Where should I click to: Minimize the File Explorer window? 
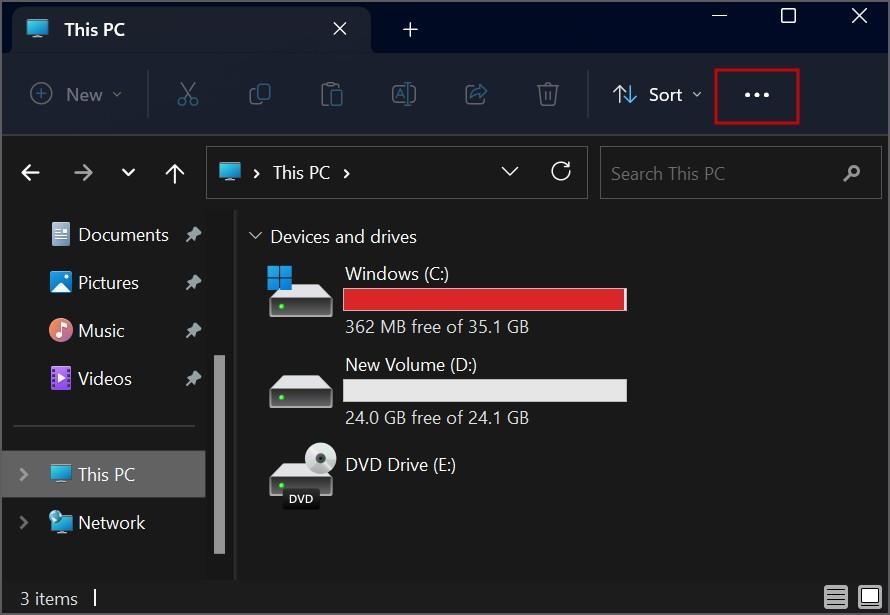(719, 15)
